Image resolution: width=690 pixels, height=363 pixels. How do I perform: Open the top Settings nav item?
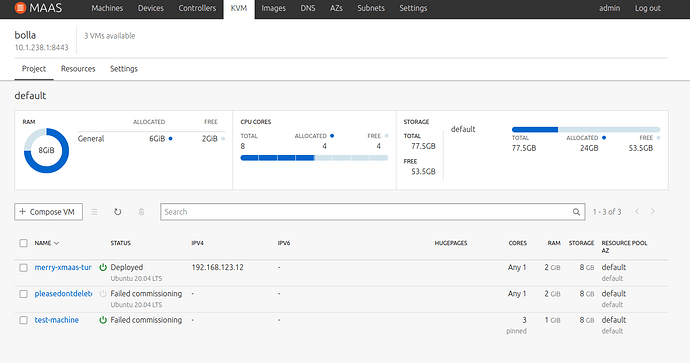coord(413,8)
